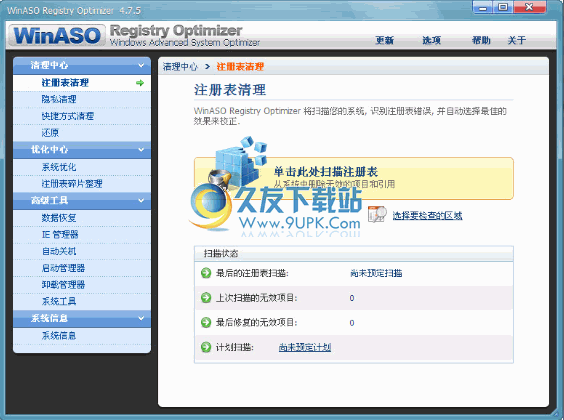Click the 计划扫描 label
Image resolution: width=564 pixels, height=420 pixels.
235,347
